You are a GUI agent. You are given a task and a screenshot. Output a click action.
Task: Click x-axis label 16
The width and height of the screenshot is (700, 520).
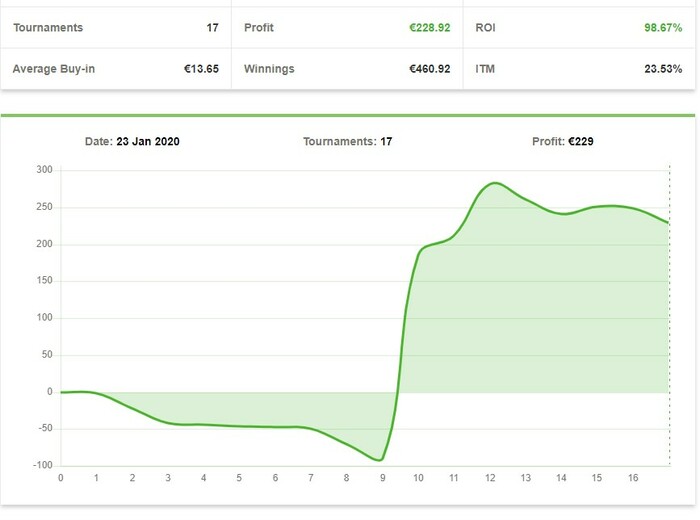pos(633,478)
